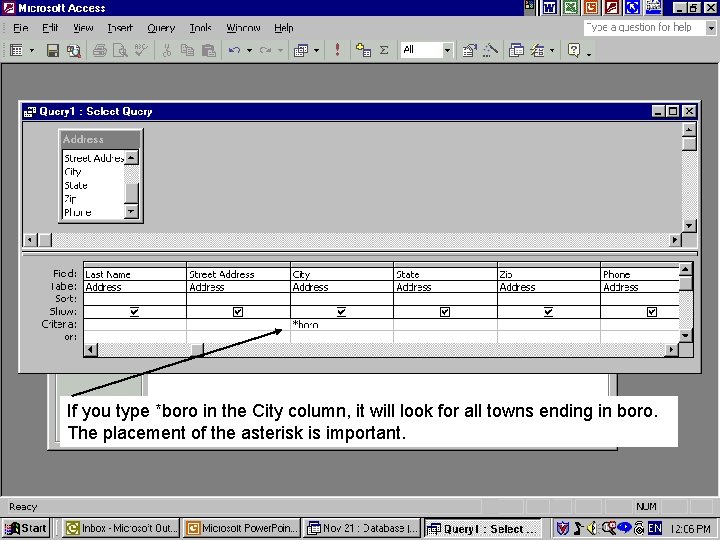Expand the New Object dropdown arrow
Viewport: 720px width, 540px height.
click(552, 50)
